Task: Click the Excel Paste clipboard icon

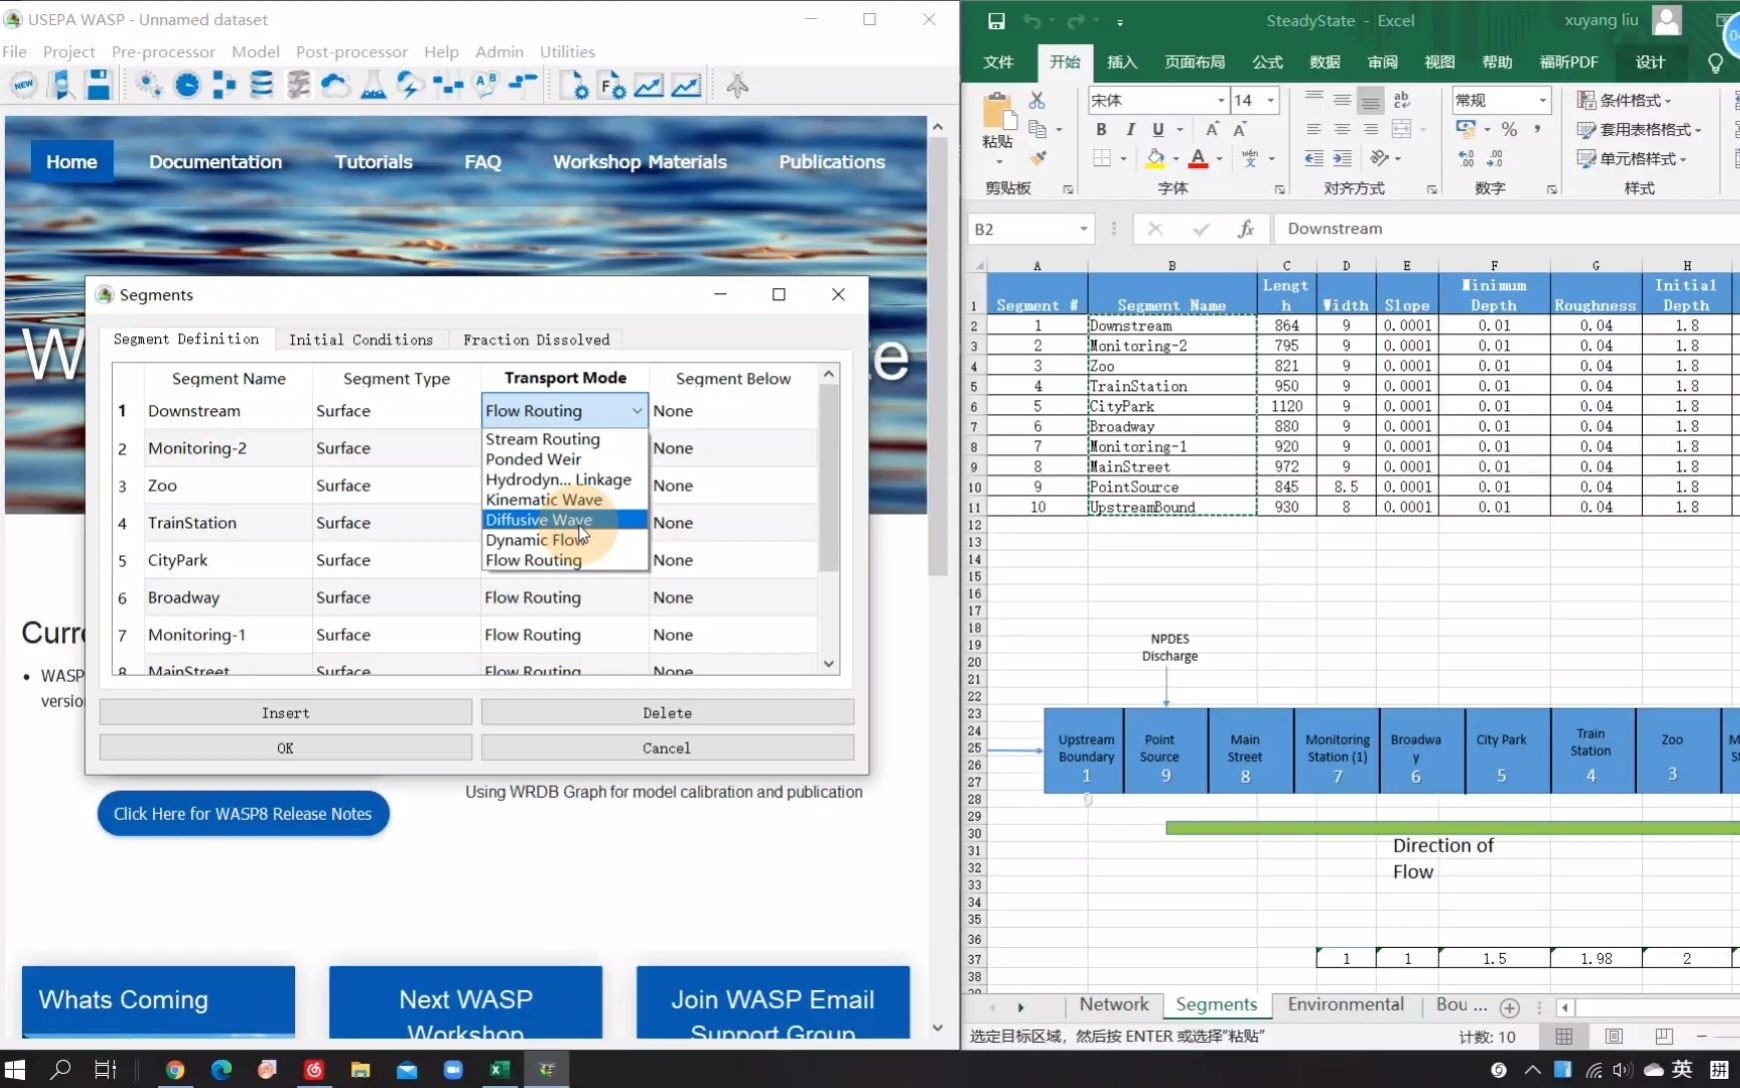Action: [998, 112]
